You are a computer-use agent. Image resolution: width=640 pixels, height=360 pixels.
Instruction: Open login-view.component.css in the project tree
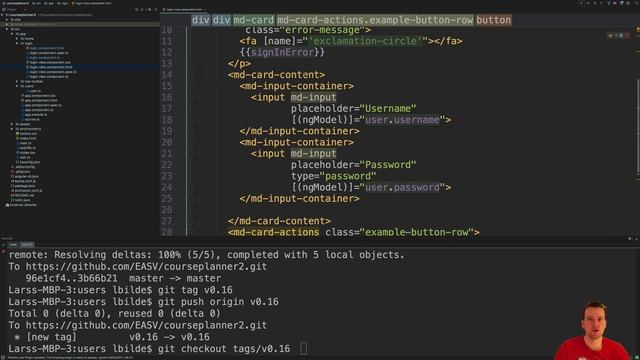[50, 62]
